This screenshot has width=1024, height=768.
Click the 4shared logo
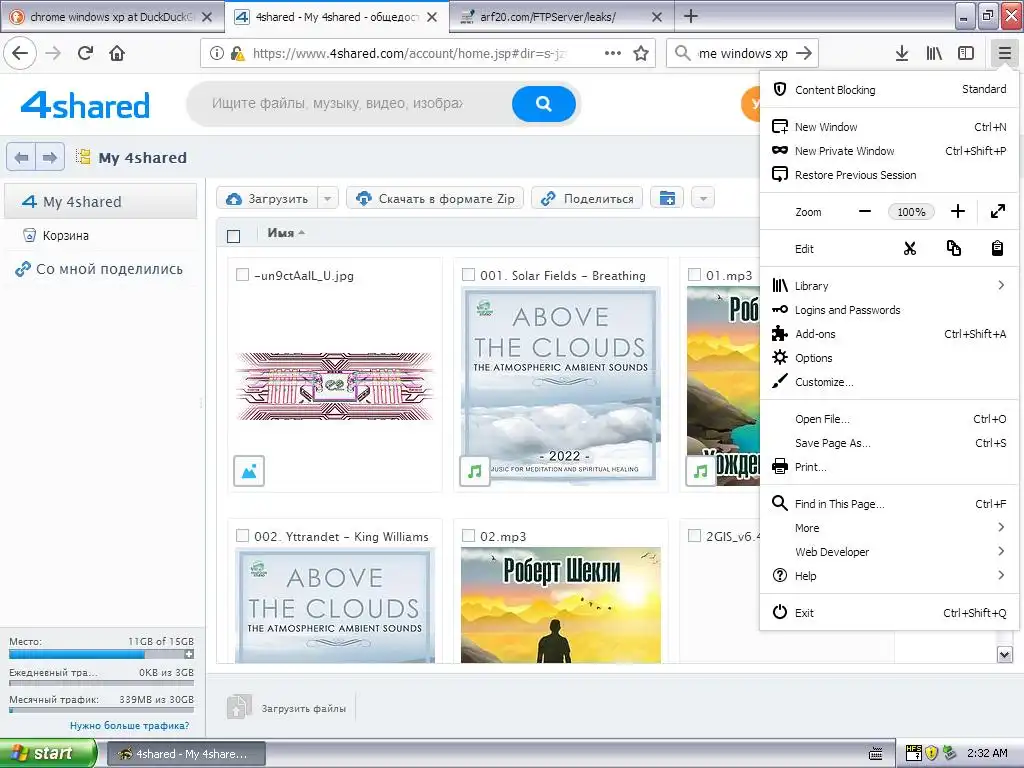click(85, 104)
